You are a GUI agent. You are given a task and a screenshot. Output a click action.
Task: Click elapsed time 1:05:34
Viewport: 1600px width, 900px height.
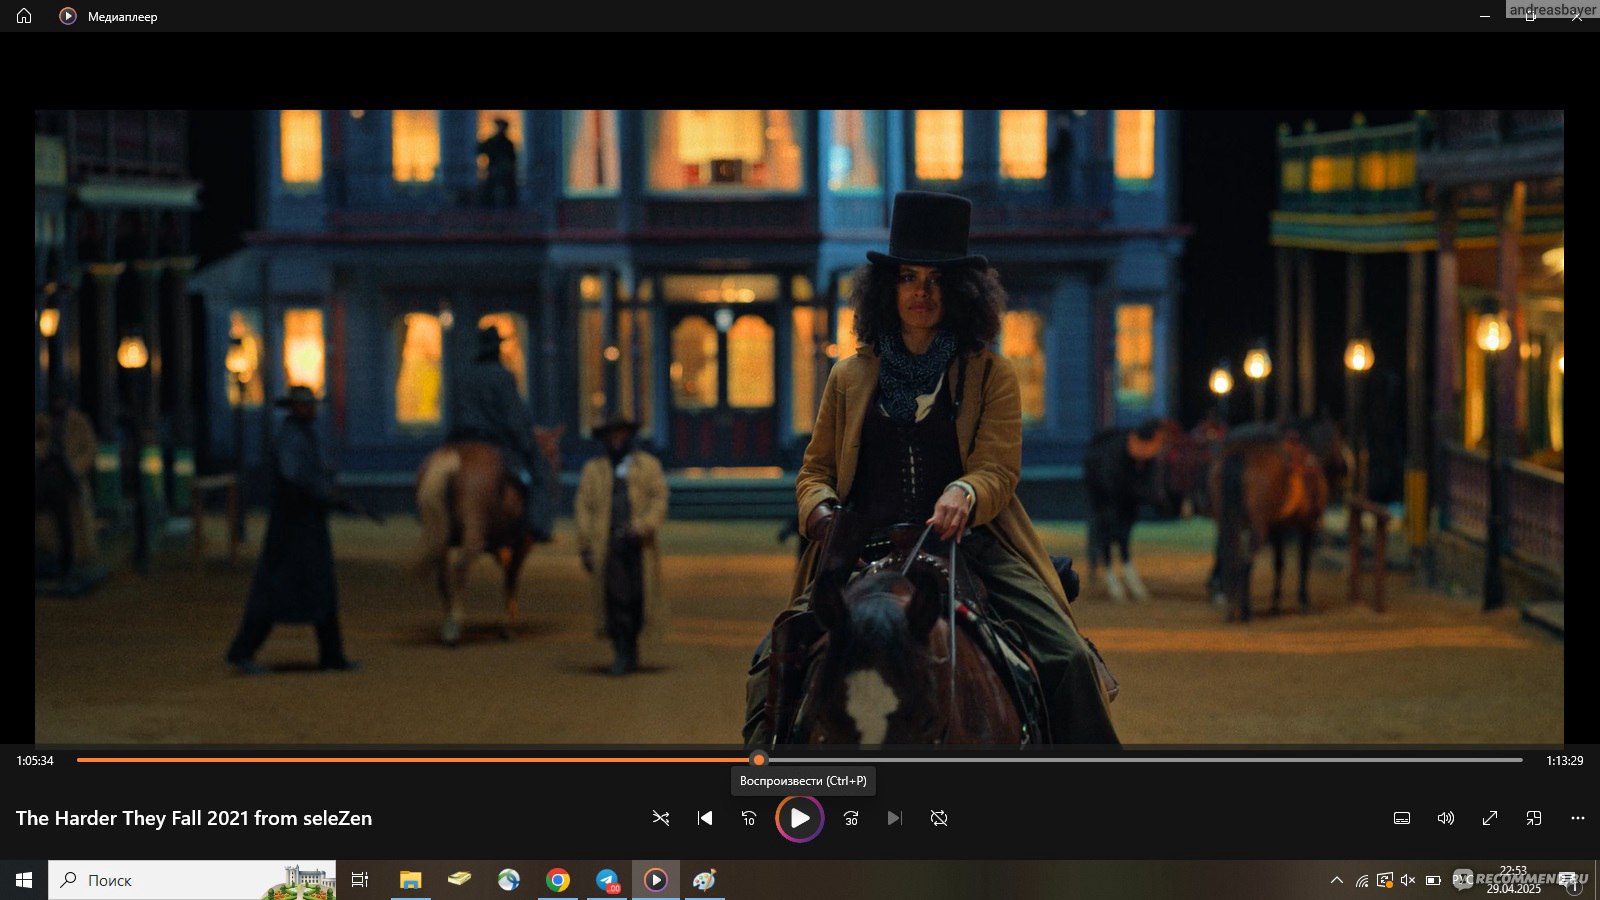pyautogui.click(x=35, y=761)
